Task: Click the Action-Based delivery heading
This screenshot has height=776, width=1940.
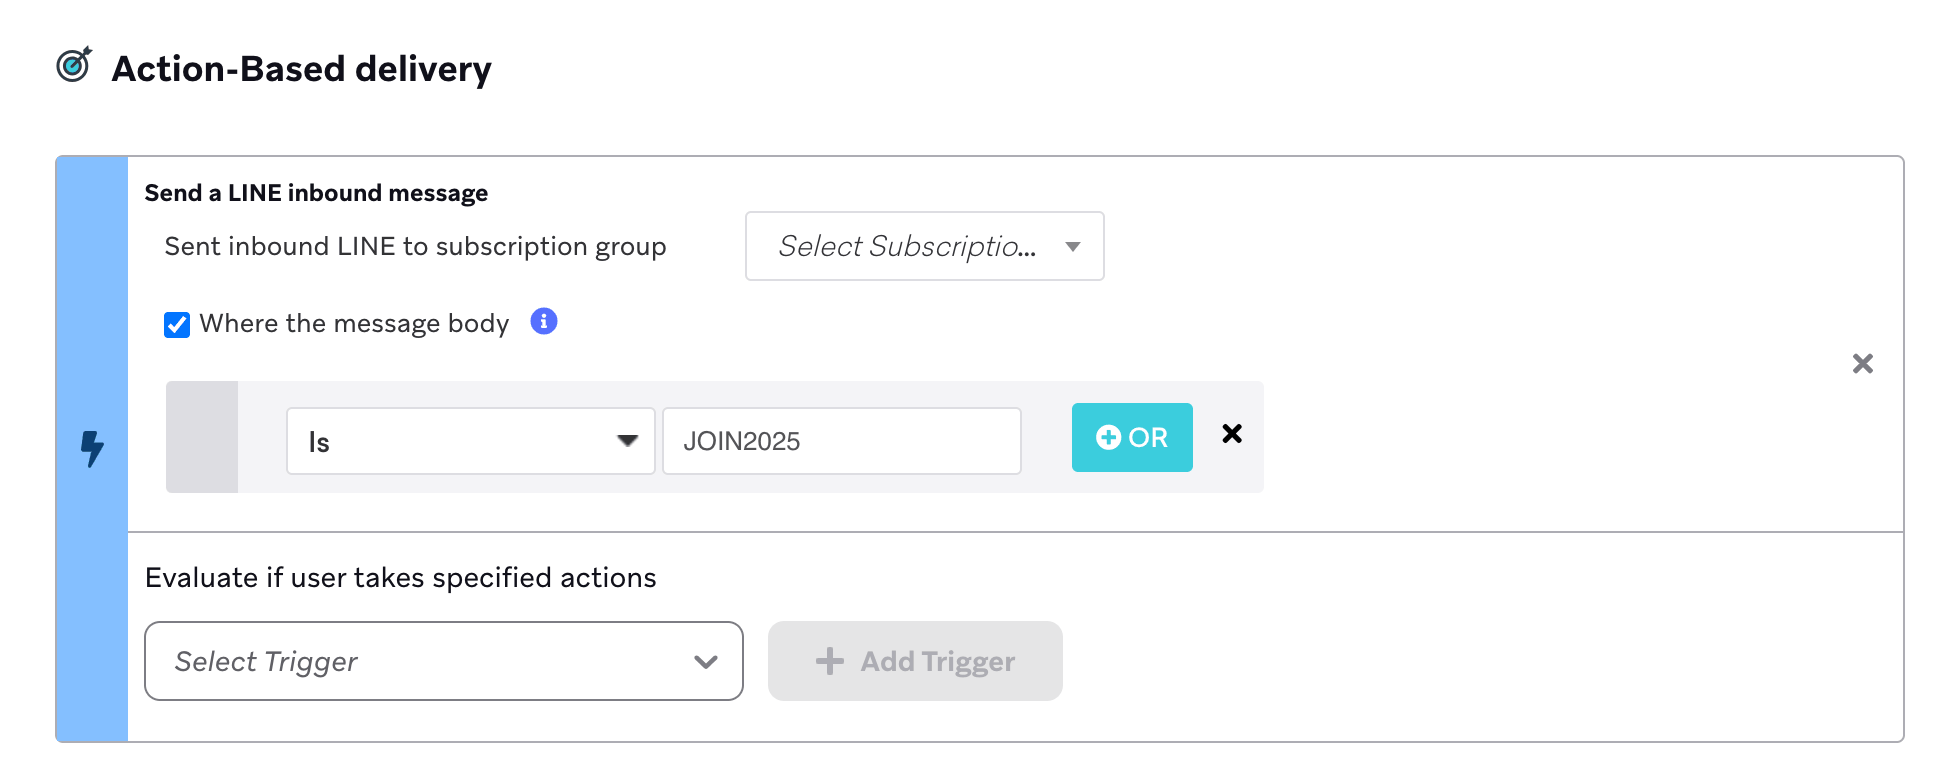Action: click(x=301, y=69)
